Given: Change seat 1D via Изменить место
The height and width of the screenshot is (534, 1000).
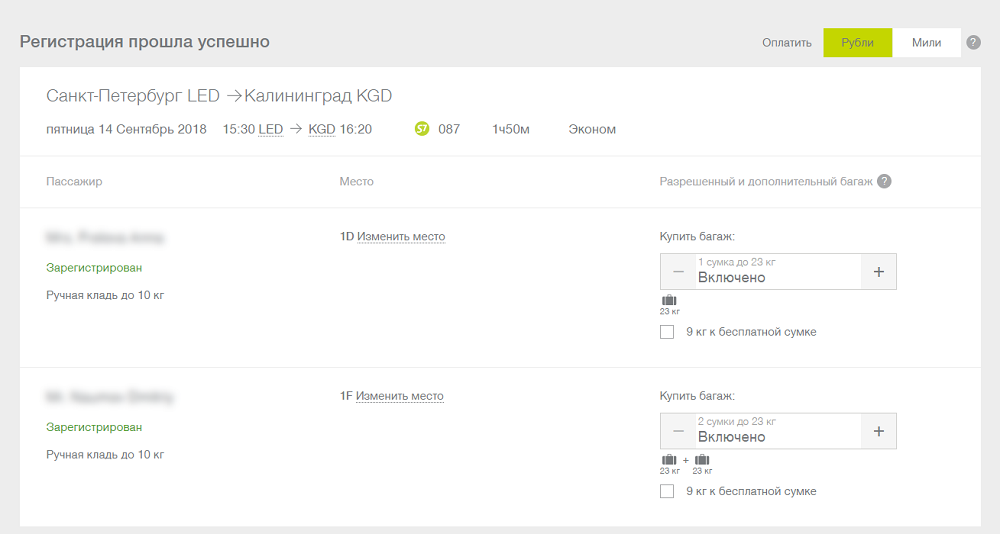Looking at the screenshot, I should click(x=401, y=237).
